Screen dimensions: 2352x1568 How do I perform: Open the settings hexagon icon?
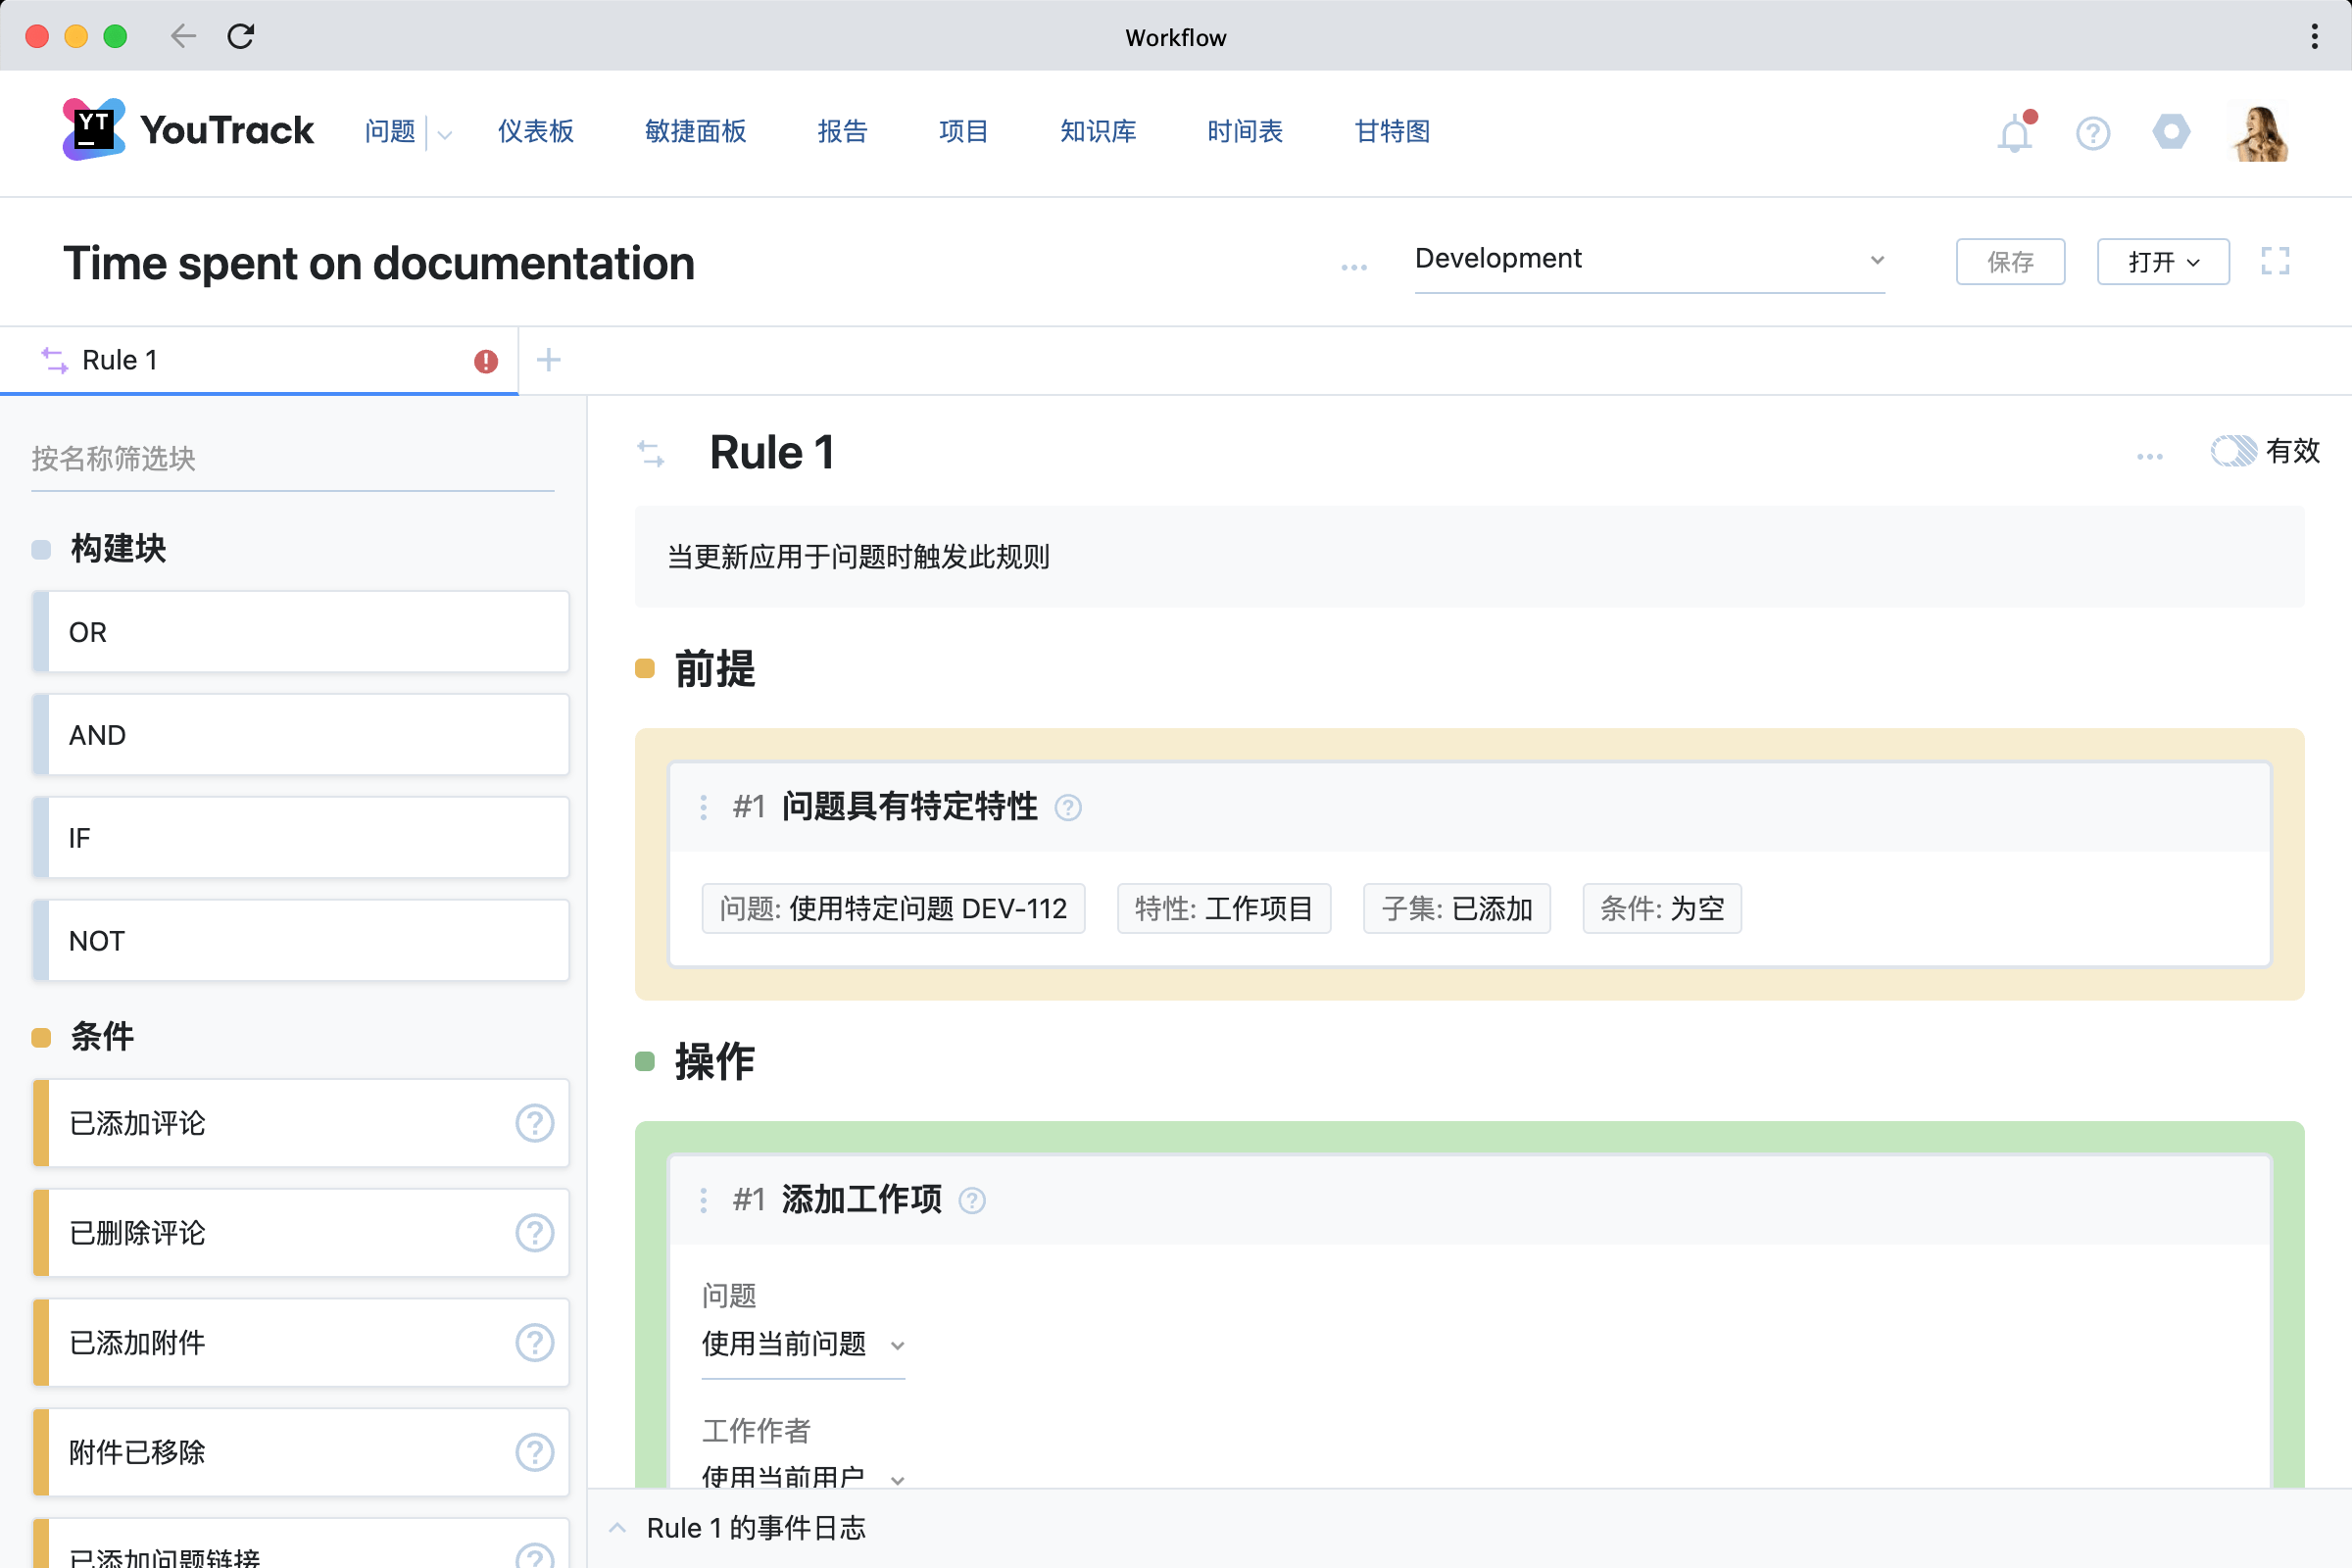tap(2170, 132)
